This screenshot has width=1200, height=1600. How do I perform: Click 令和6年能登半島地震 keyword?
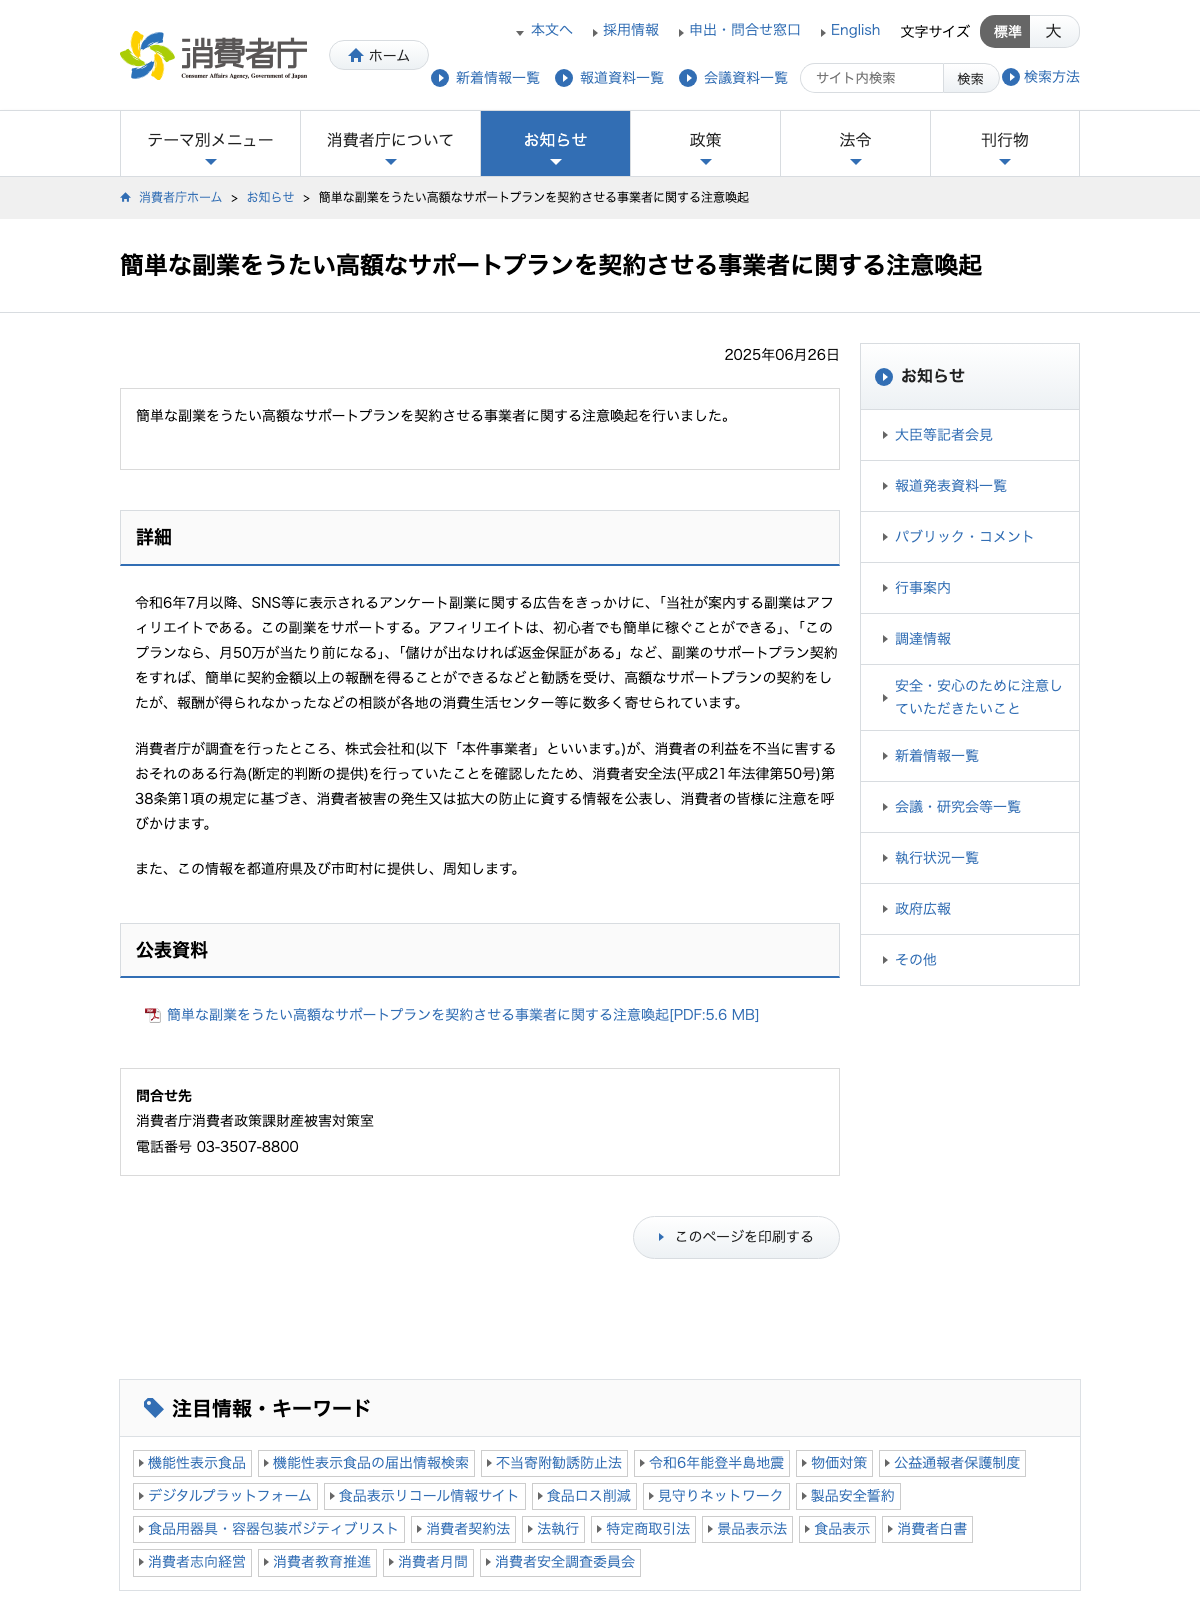pyautogui.click(x=712, y=1463)
